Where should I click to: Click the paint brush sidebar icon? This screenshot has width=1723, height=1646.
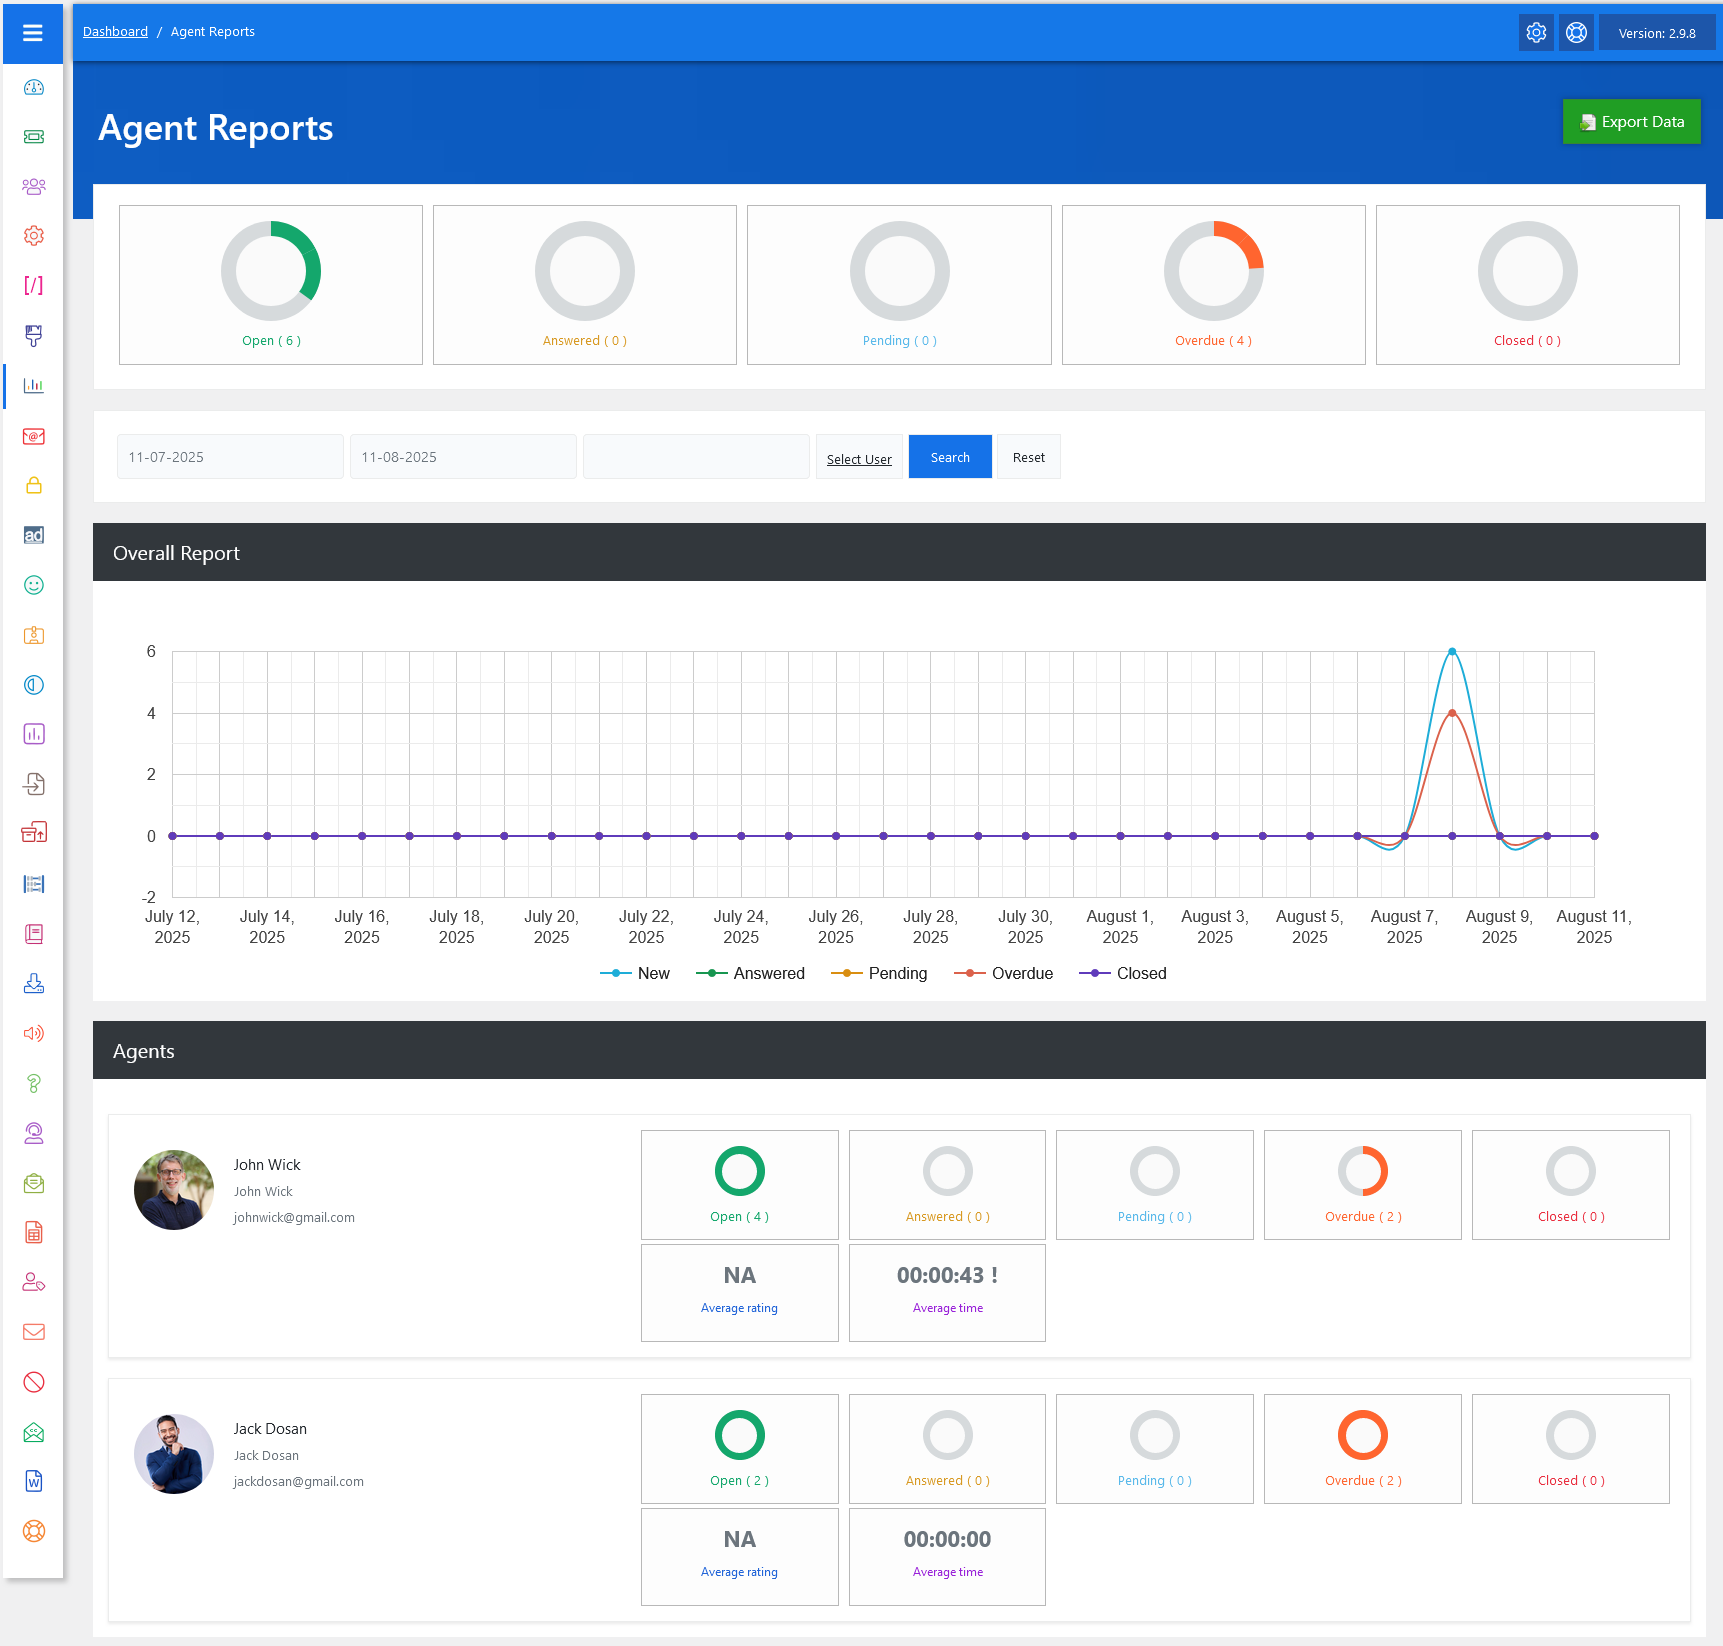pyautogui.click(x=34, y=336)
